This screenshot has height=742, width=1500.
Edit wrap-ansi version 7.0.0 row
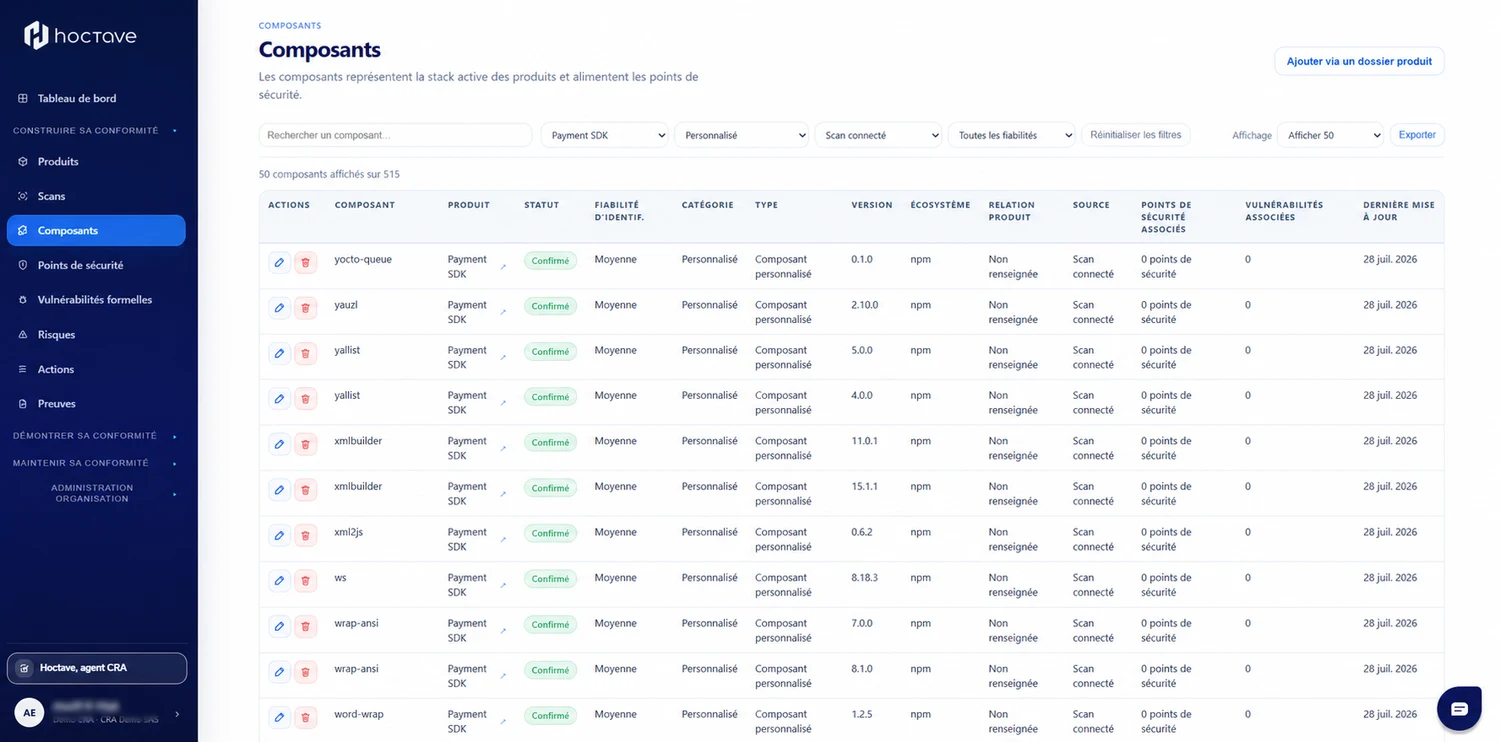tap(279, 627)
